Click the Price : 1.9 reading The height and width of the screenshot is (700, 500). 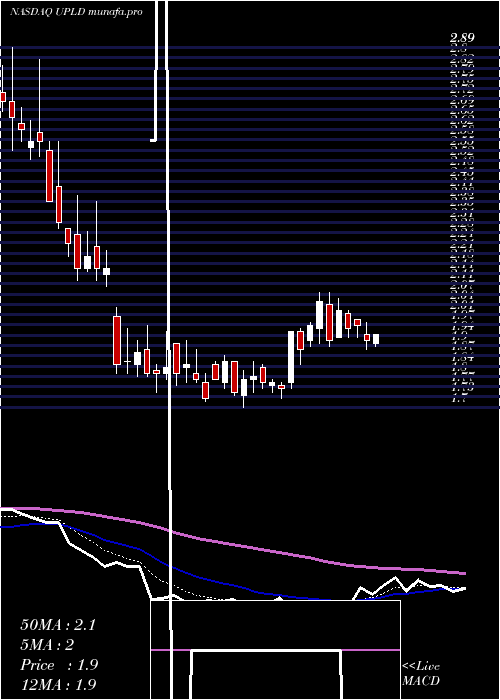tap(59, 665)
